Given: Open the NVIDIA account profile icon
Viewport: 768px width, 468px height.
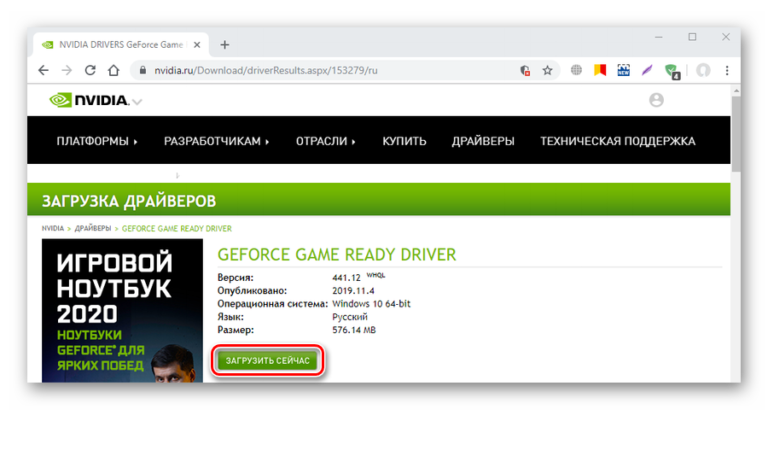Looking at the screenshot, I should (x=656, y=100).
